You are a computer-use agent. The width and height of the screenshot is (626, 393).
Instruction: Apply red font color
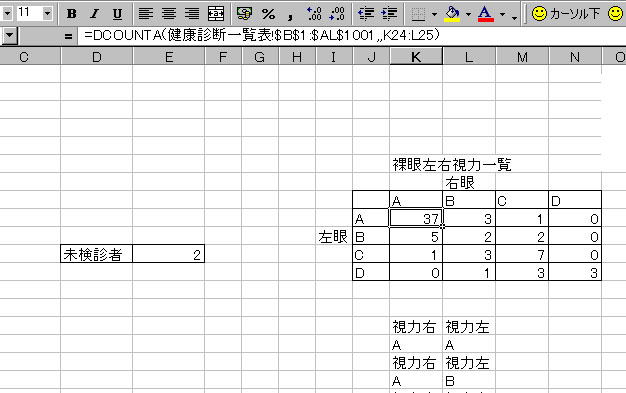[485, 14]
